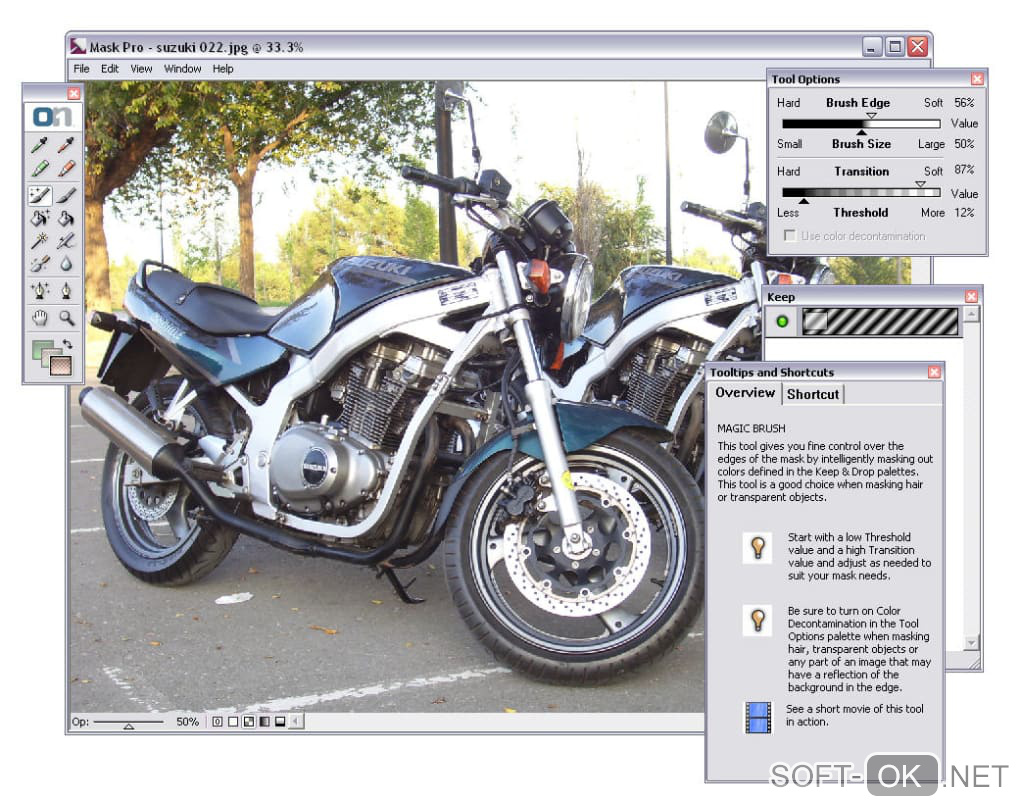The image size is (1020, 801).
Task: Click the '12%' Threshold value
Action: 964,213
